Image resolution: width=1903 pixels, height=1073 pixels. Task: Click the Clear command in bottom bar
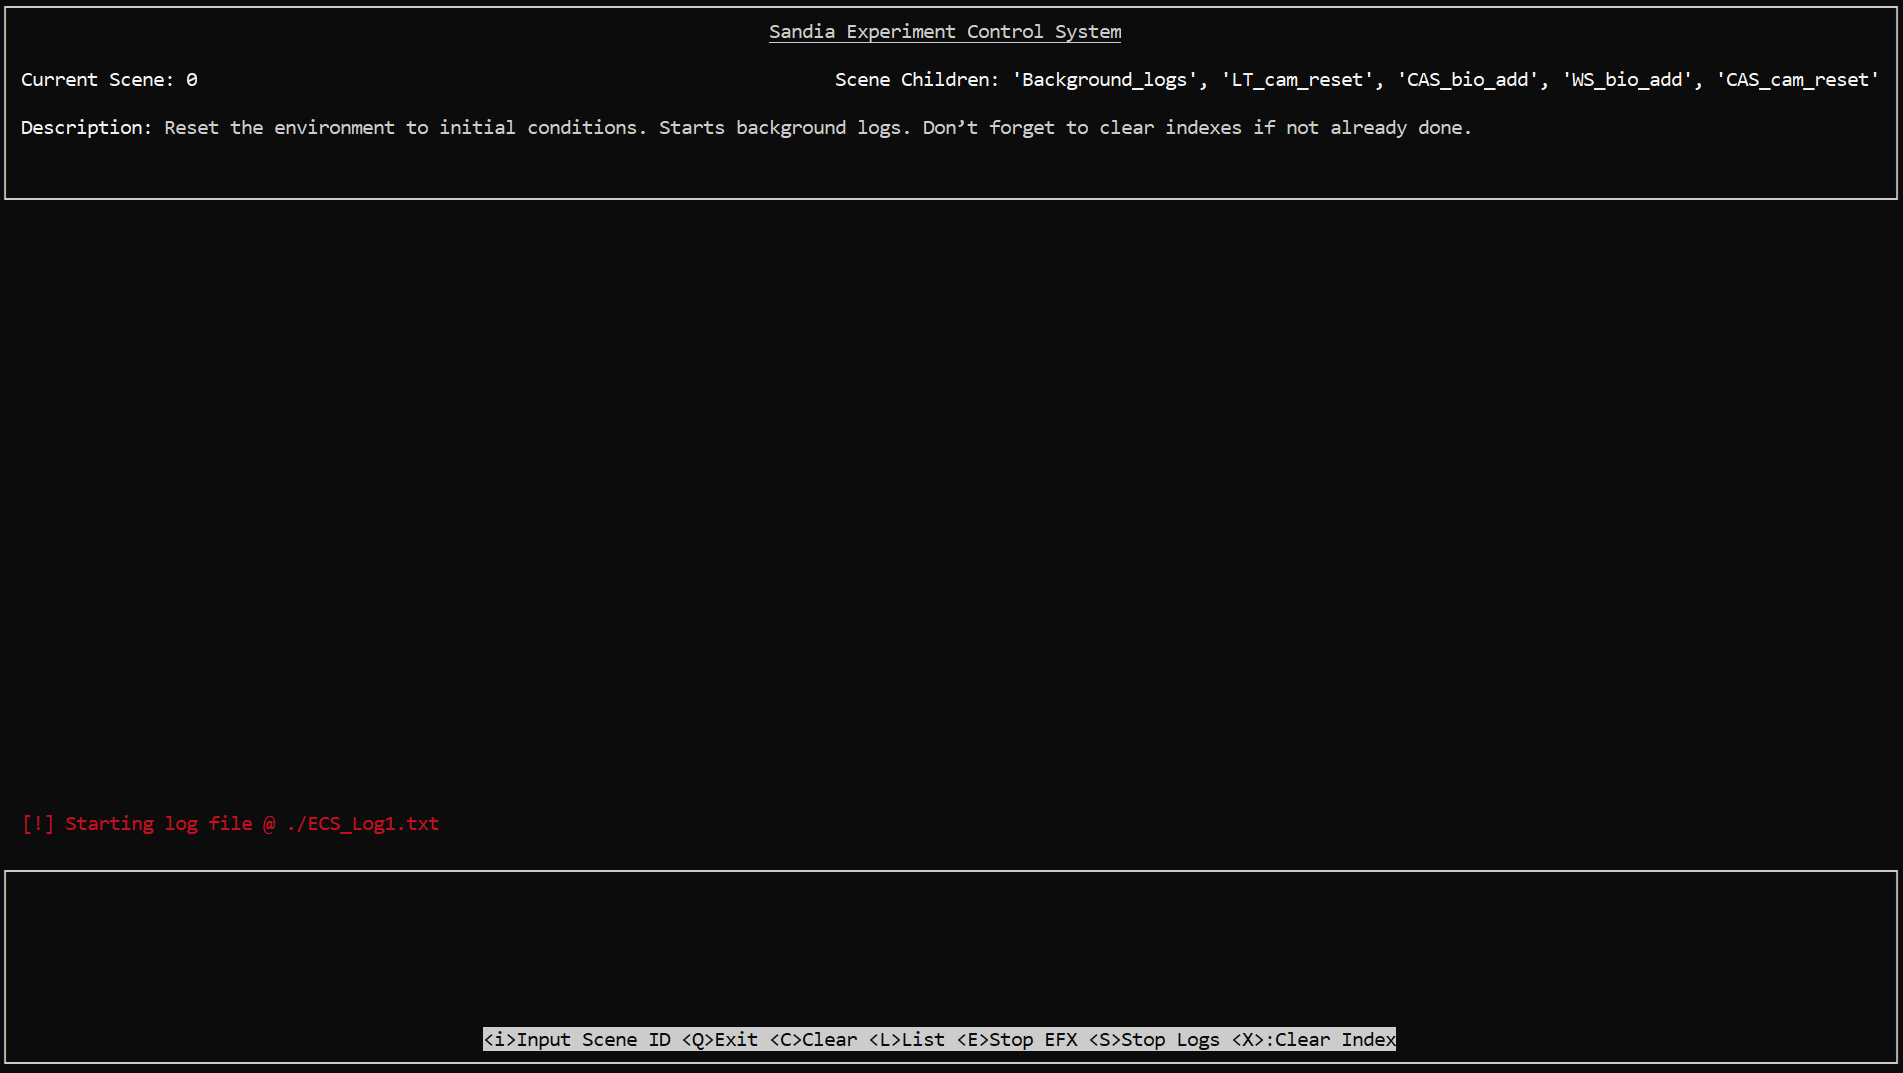(813, 1040)
